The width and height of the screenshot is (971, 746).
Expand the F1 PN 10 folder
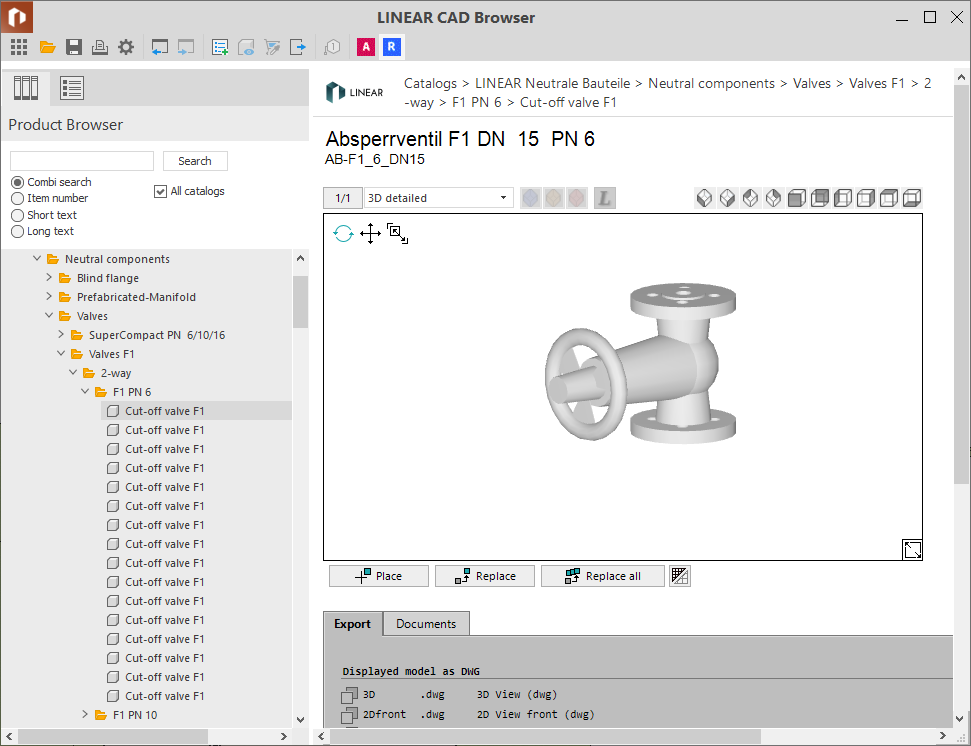[x=85, y=715]
